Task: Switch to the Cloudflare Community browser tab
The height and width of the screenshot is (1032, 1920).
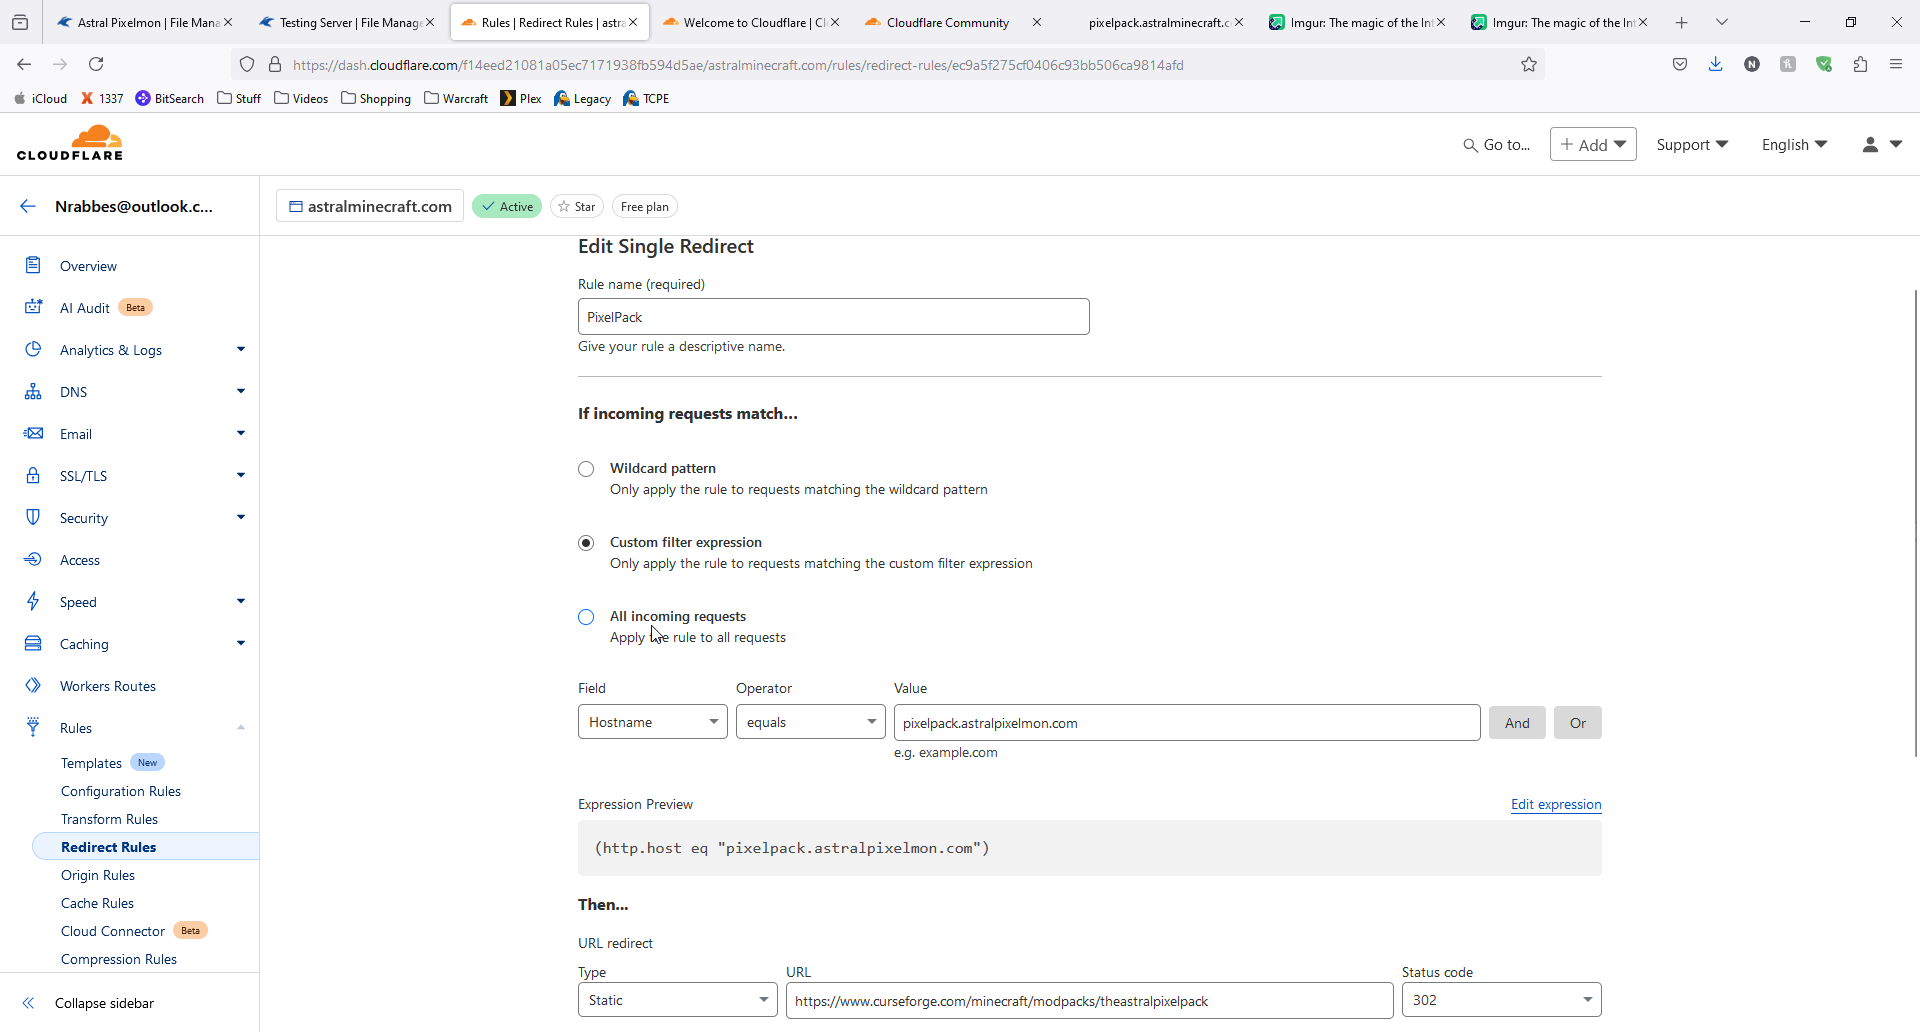Action: pyautogui.click(x=946, y=22)
